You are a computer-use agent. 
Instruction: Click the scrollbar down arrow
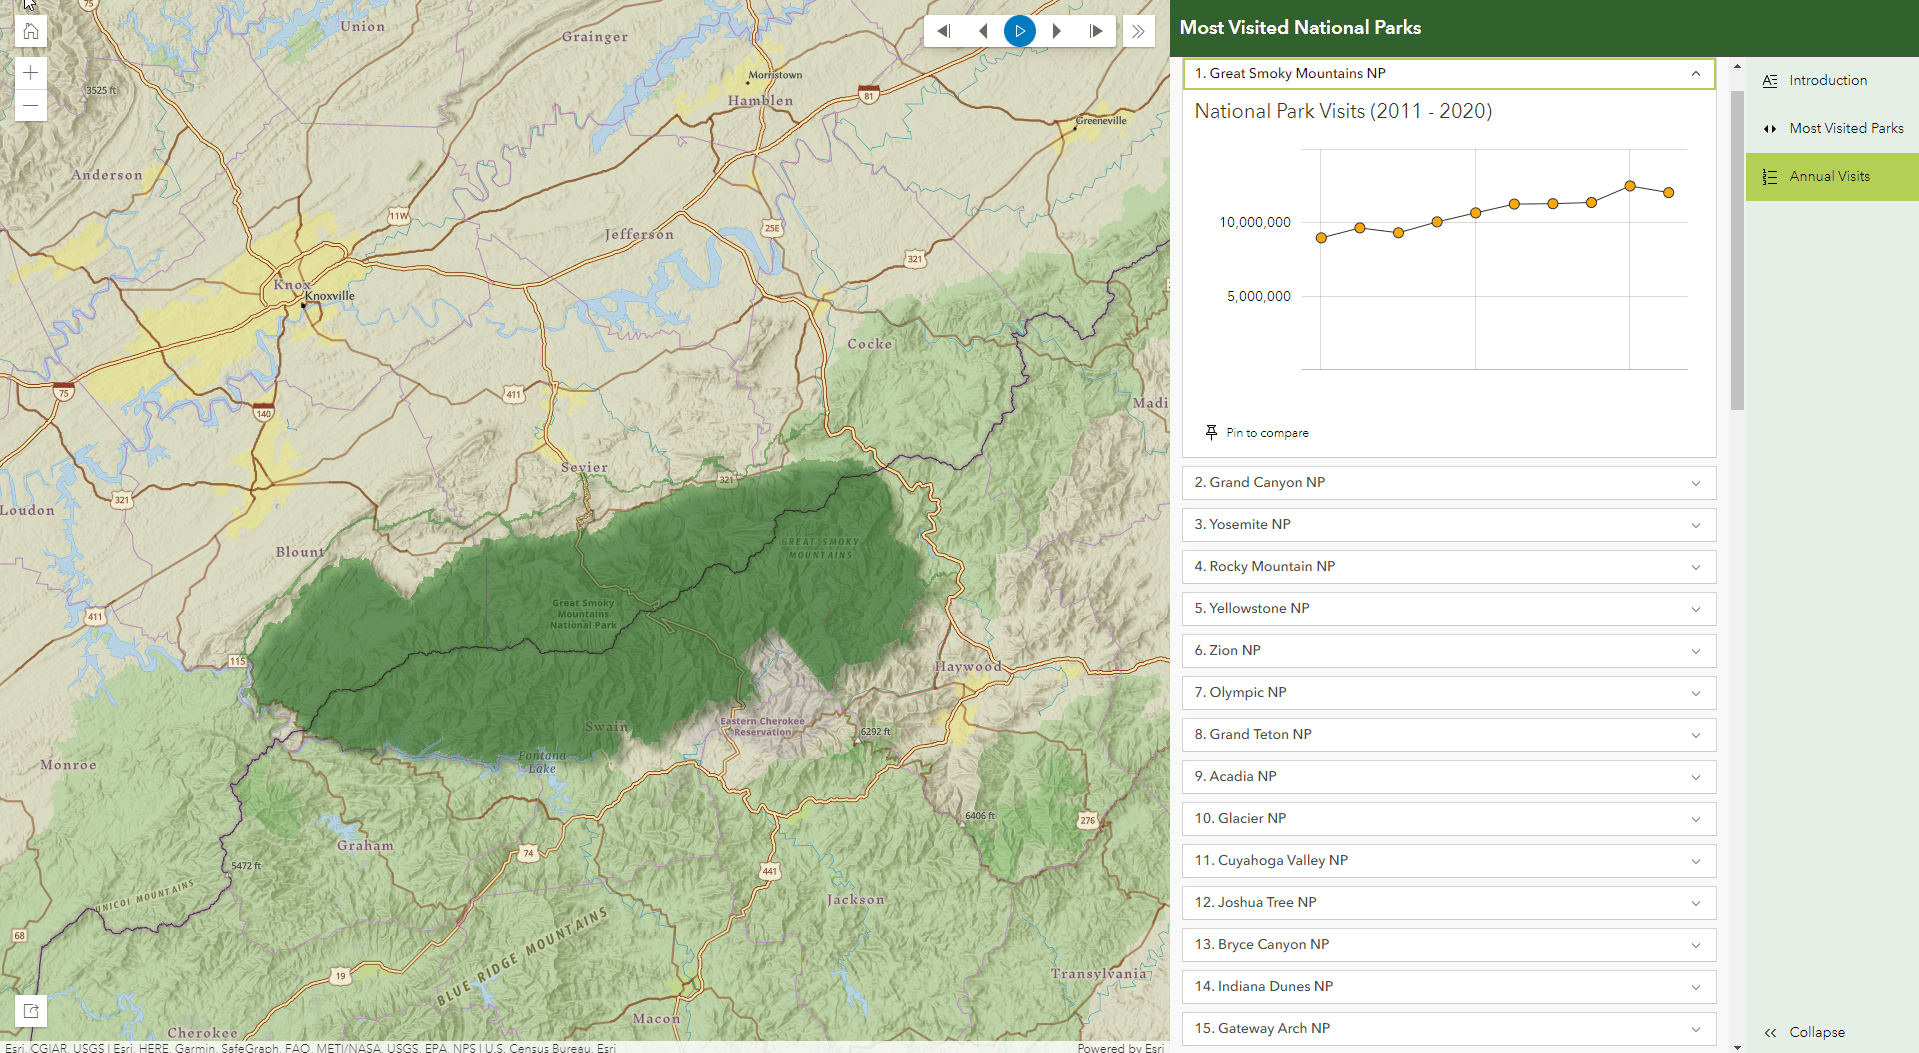(x=1737, y=1046)
